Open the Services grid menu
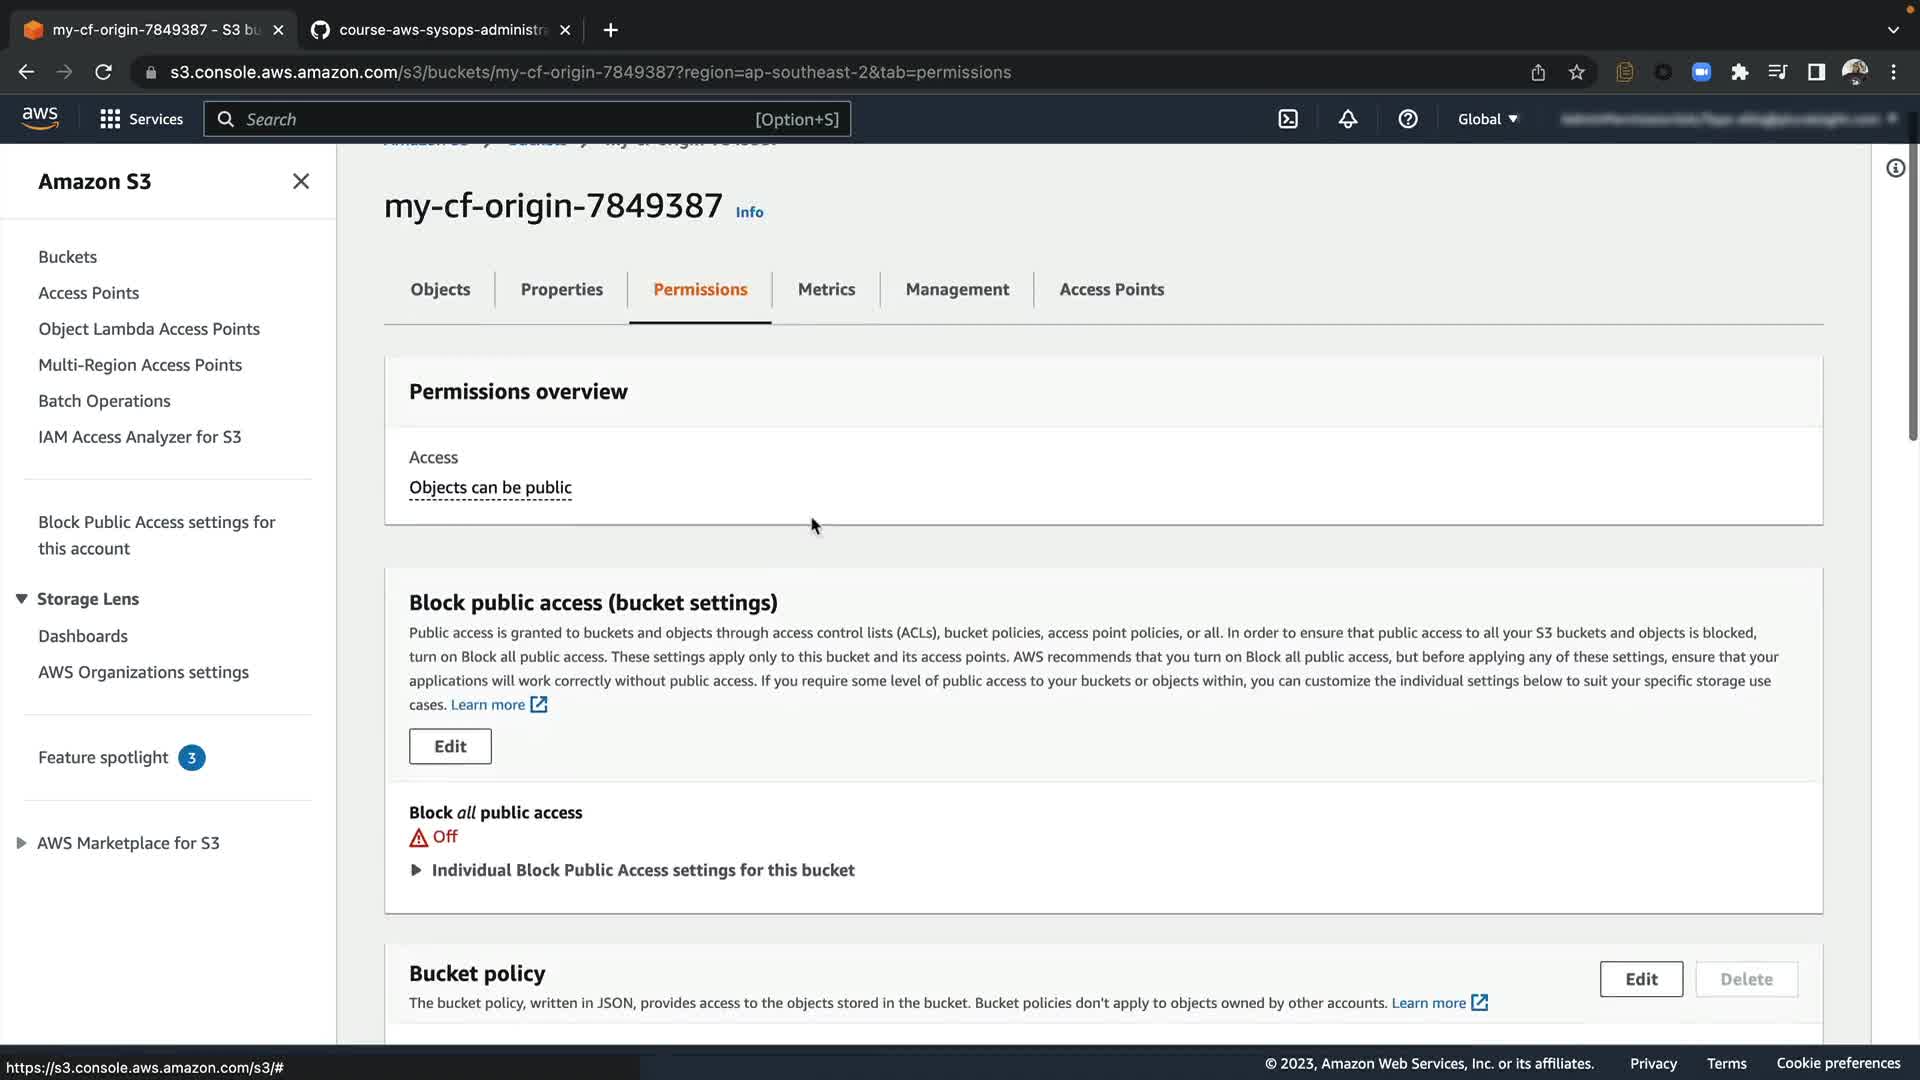 click(x=141, y=119)
